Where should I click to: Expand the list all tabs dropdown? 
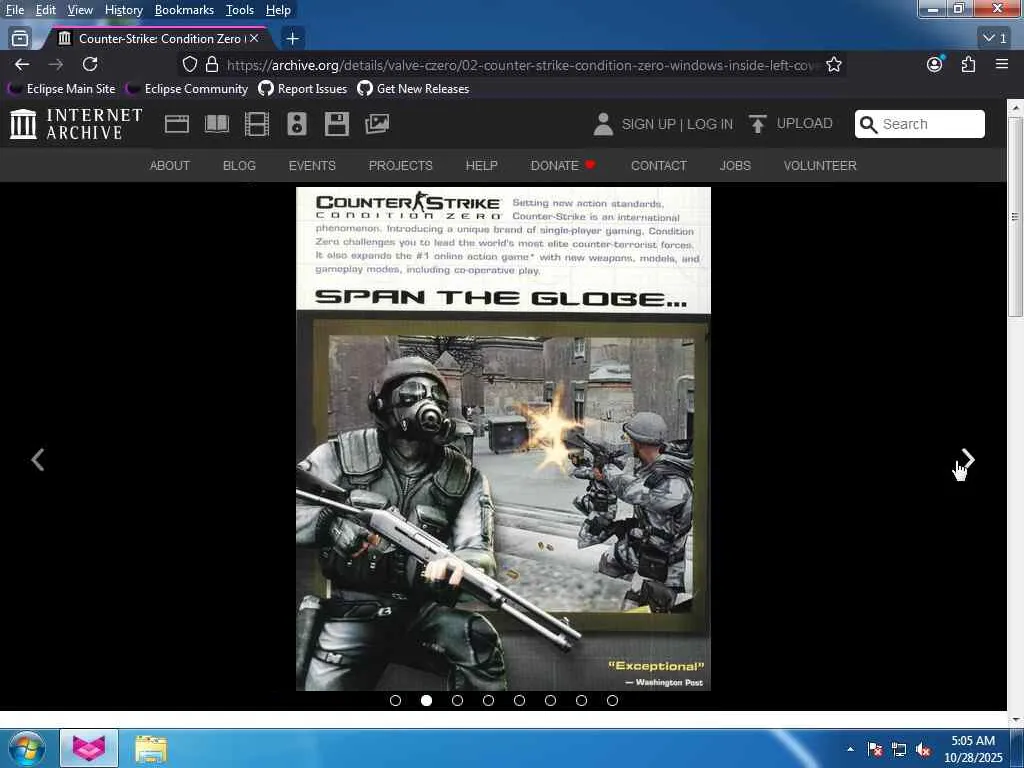tap(995, 39)
